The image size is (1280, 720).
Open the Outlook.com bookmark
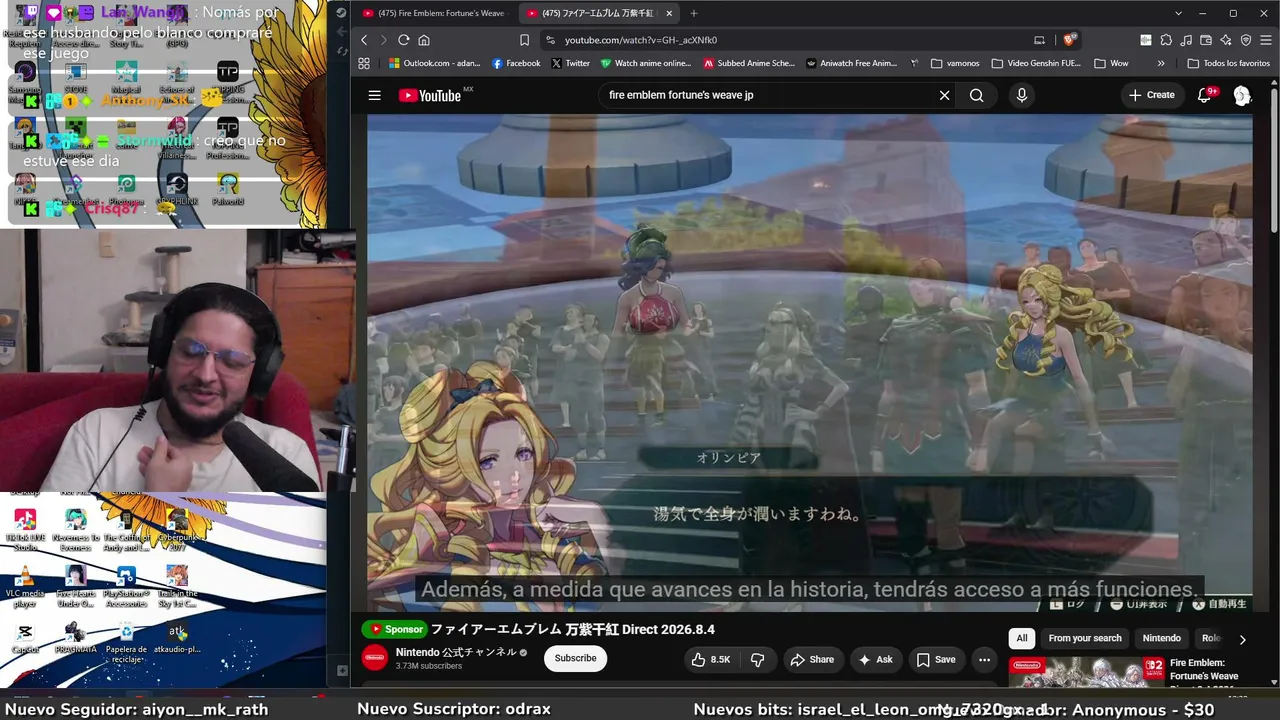(435, 63)
